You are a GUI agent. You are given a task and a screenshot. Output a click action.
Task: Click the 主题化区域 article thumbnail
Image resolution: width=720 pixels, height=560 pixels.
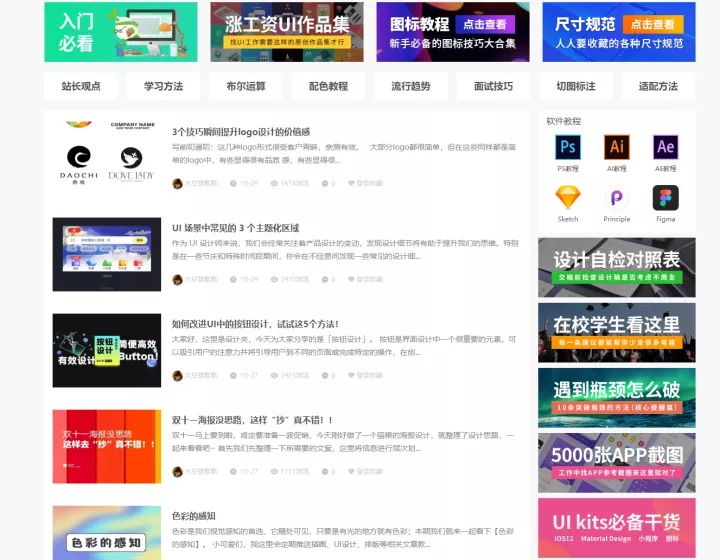[107, 254]
